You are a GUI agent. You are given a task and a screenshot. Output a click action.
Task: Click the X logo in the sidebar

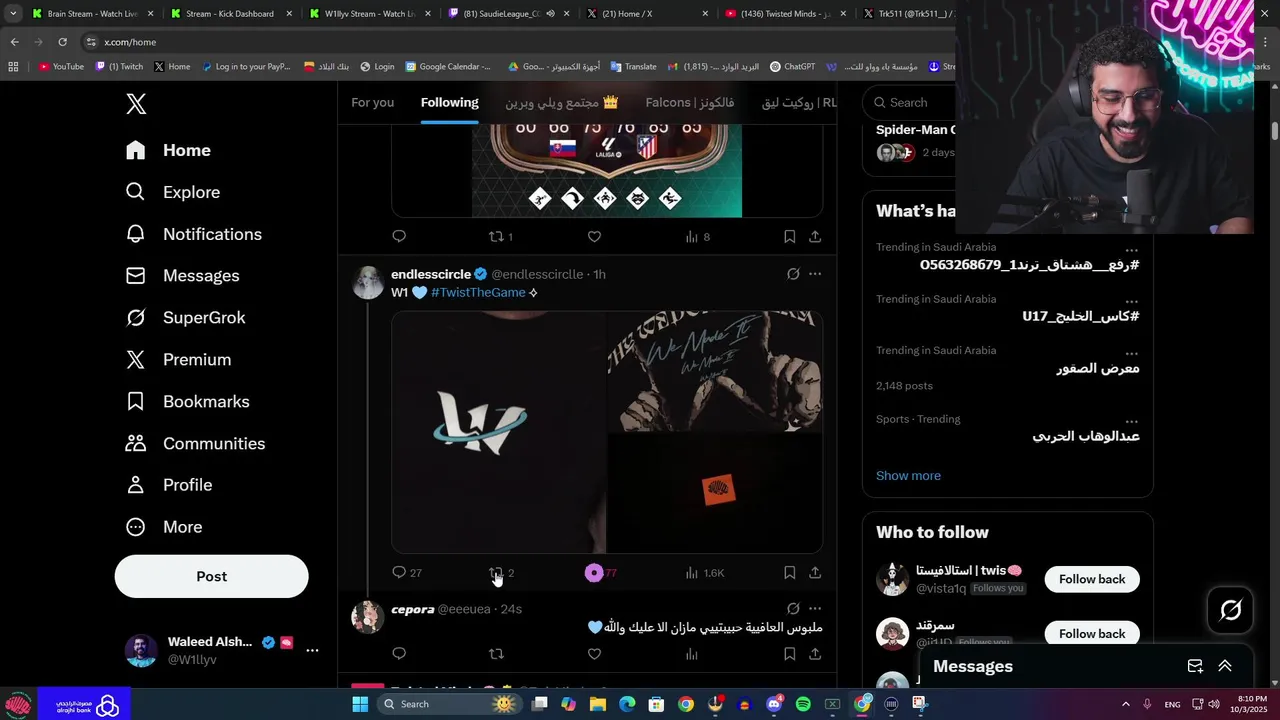(x=136, y=103)
